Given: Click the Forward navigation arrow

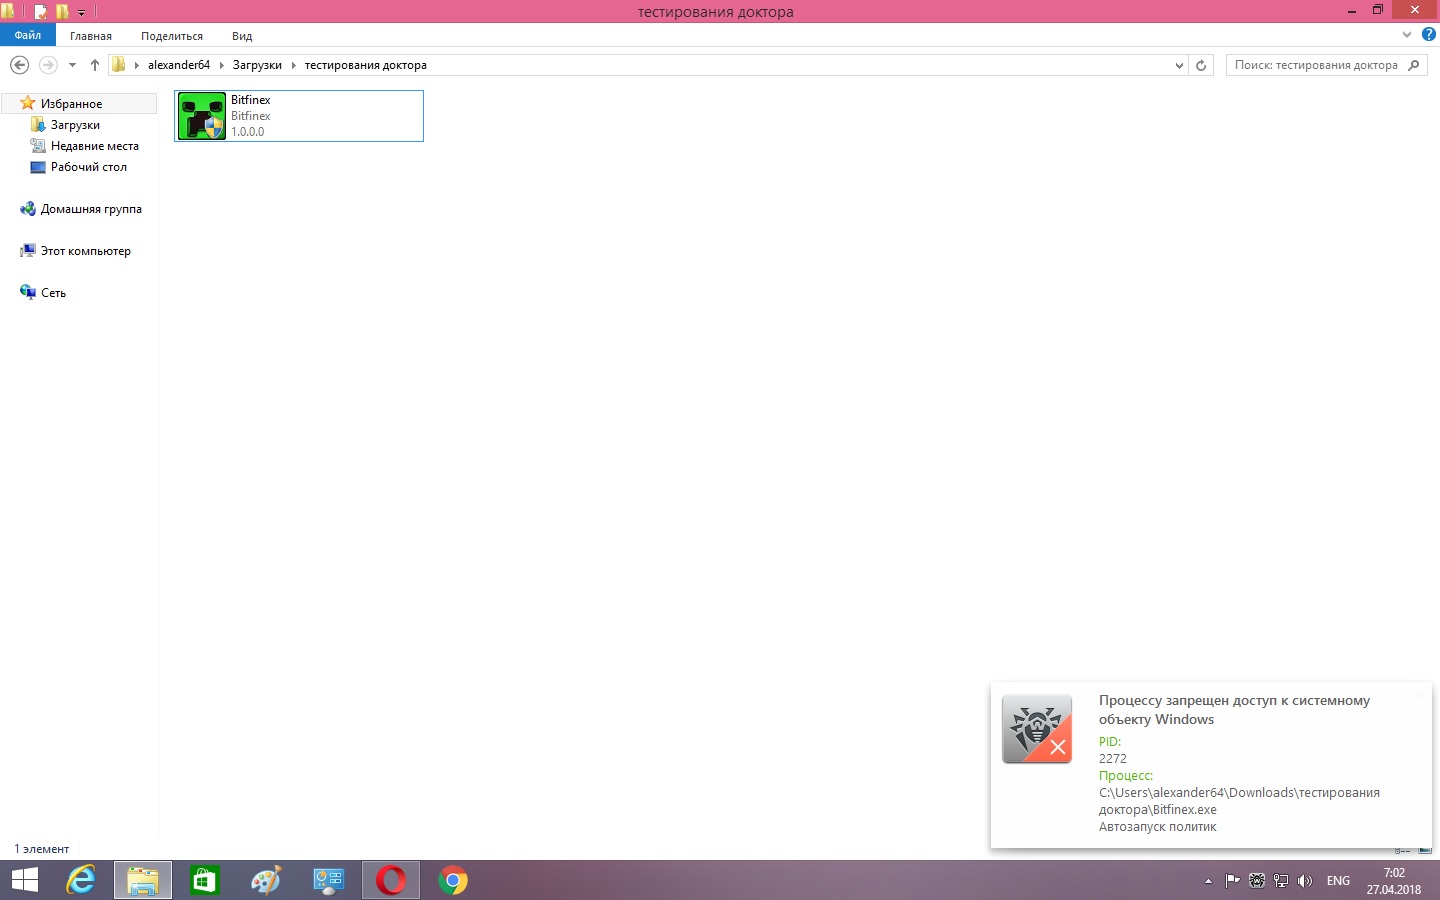Looking at the screenshot, I should [48, 65].
